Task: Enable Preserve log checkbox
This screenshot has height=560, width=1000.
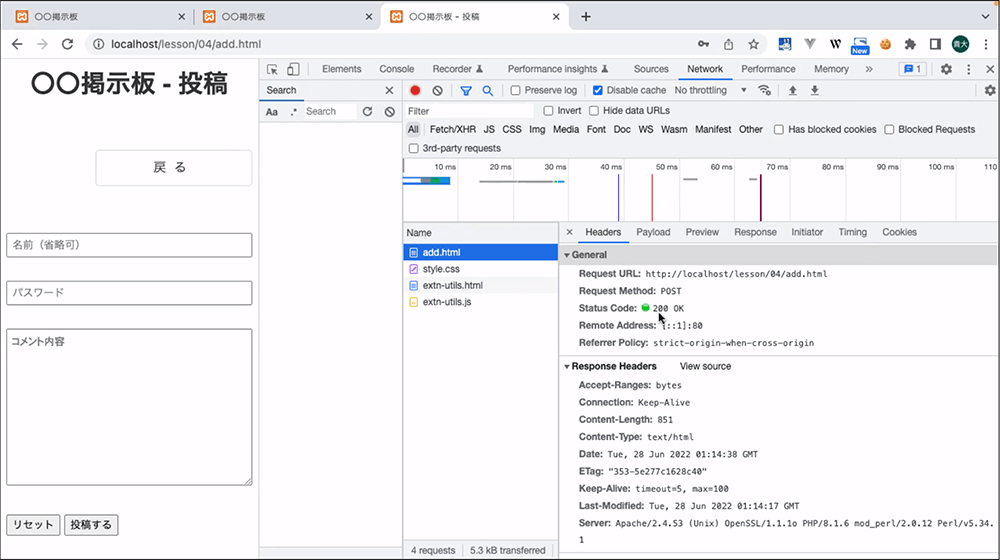Action: click(515, 91)
